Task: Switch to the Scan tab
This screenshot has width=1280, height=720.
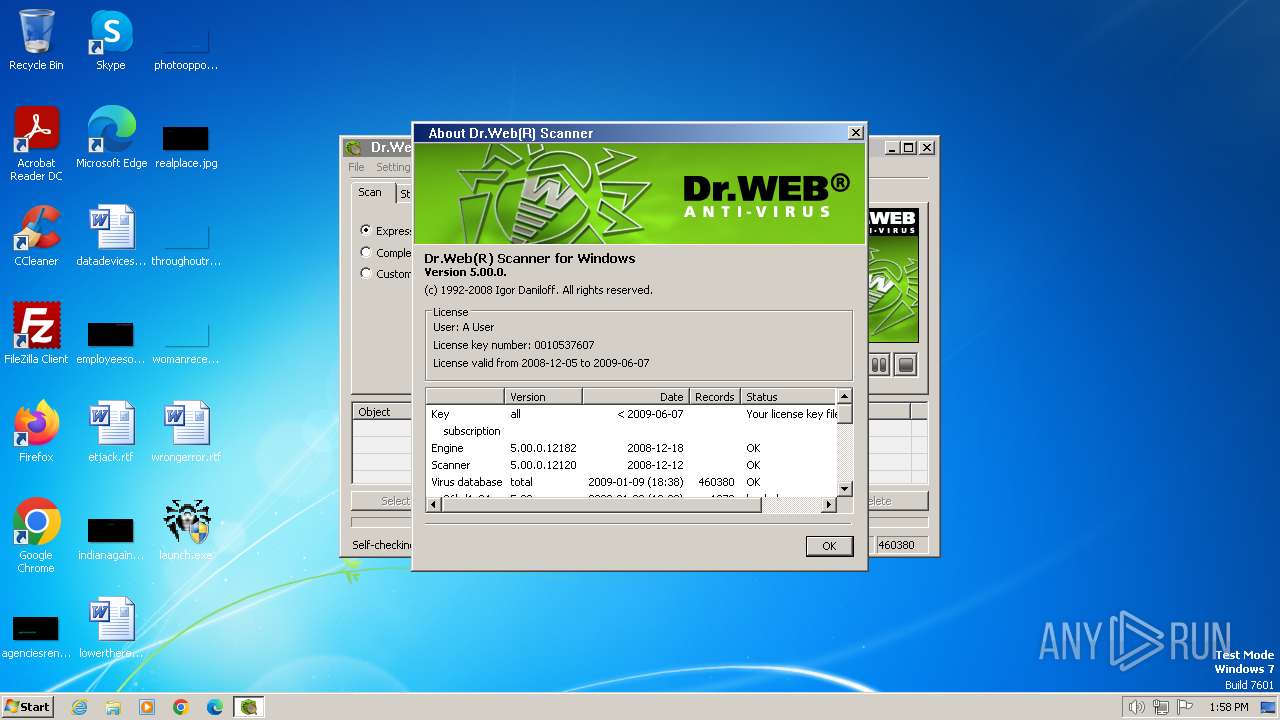Action: [370, 192]
